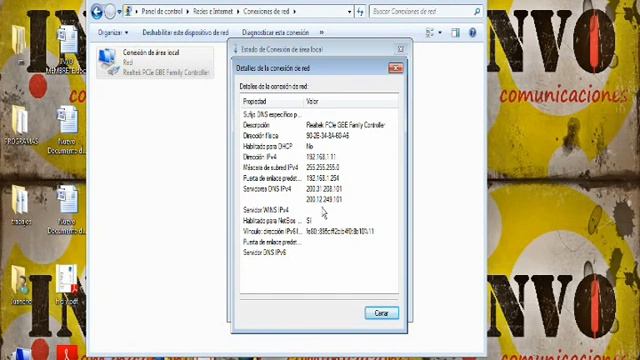This screenshot has height=360, width=640.
Task: Go back with the blue Back arrow
Action: tap(97, 12)
